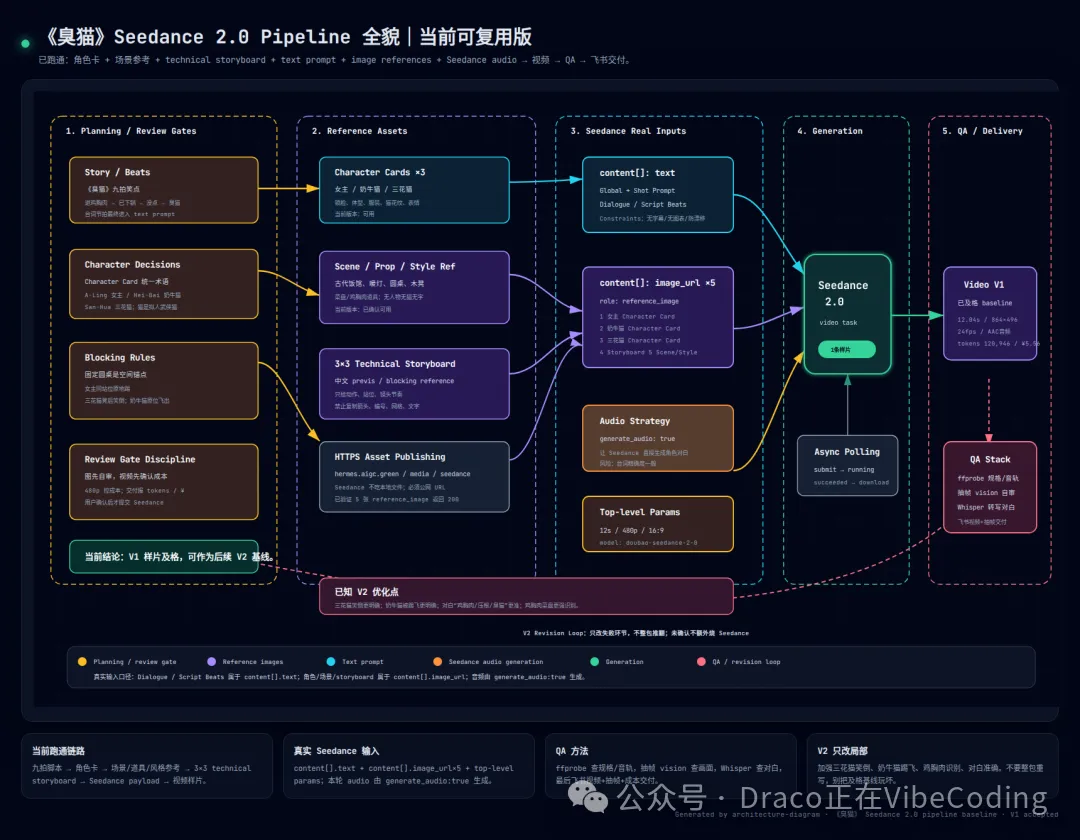
Task: Click the 'generate_audio: true' text in Audio Strategy
Action: pyautogui.click(x=637, y=439)
